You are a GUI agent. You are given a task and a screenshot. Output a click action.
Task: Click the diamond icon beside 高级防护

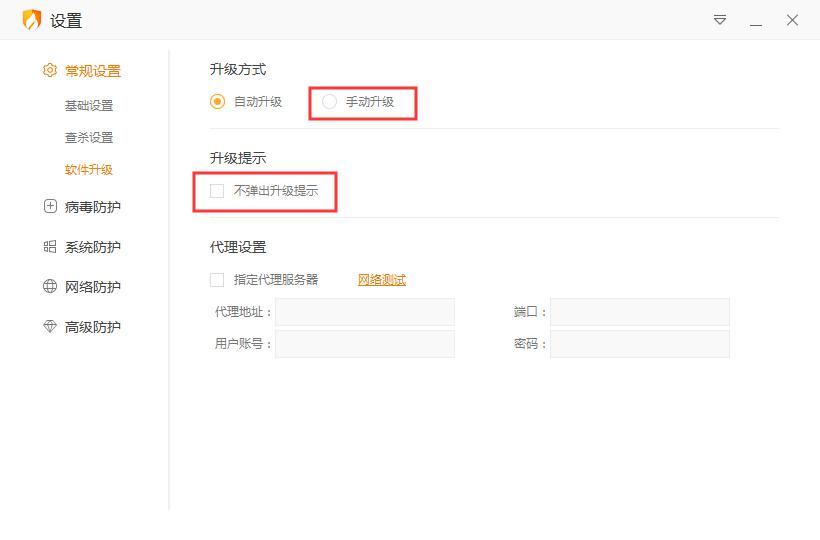point(50,327)
